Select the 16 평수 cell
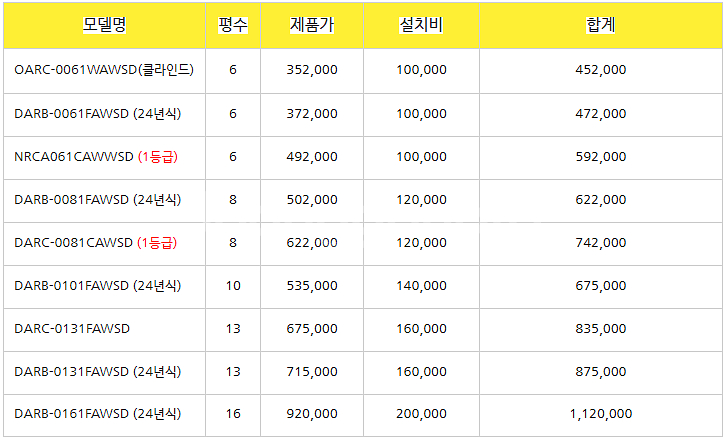This screenshot has width=727, height=439. click(233, 414)
